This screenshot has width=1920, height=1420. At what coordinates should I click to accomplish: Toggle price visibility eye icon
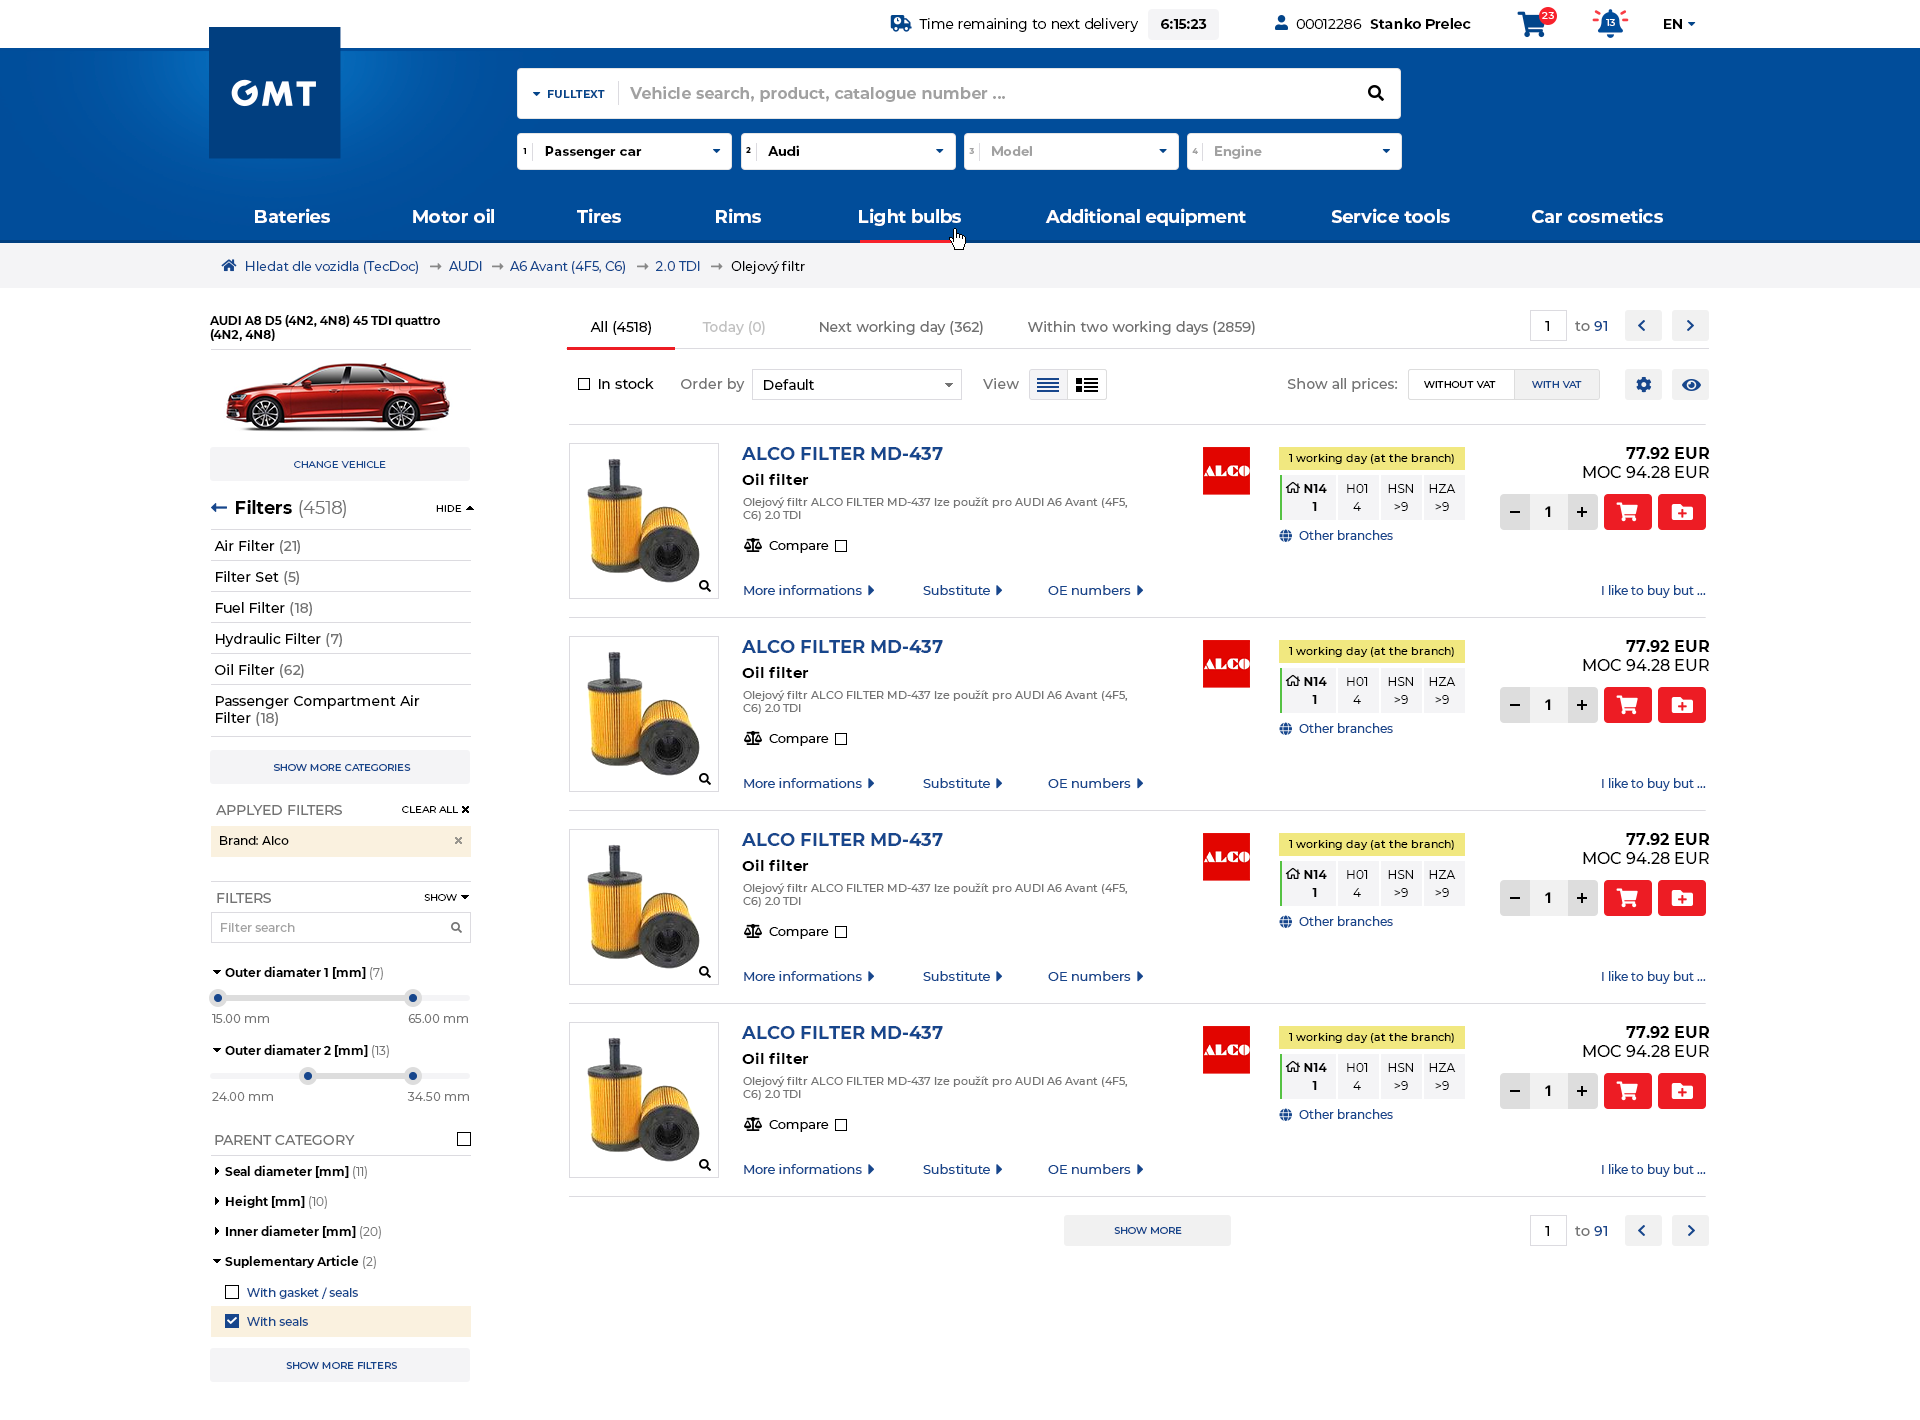1691,385
